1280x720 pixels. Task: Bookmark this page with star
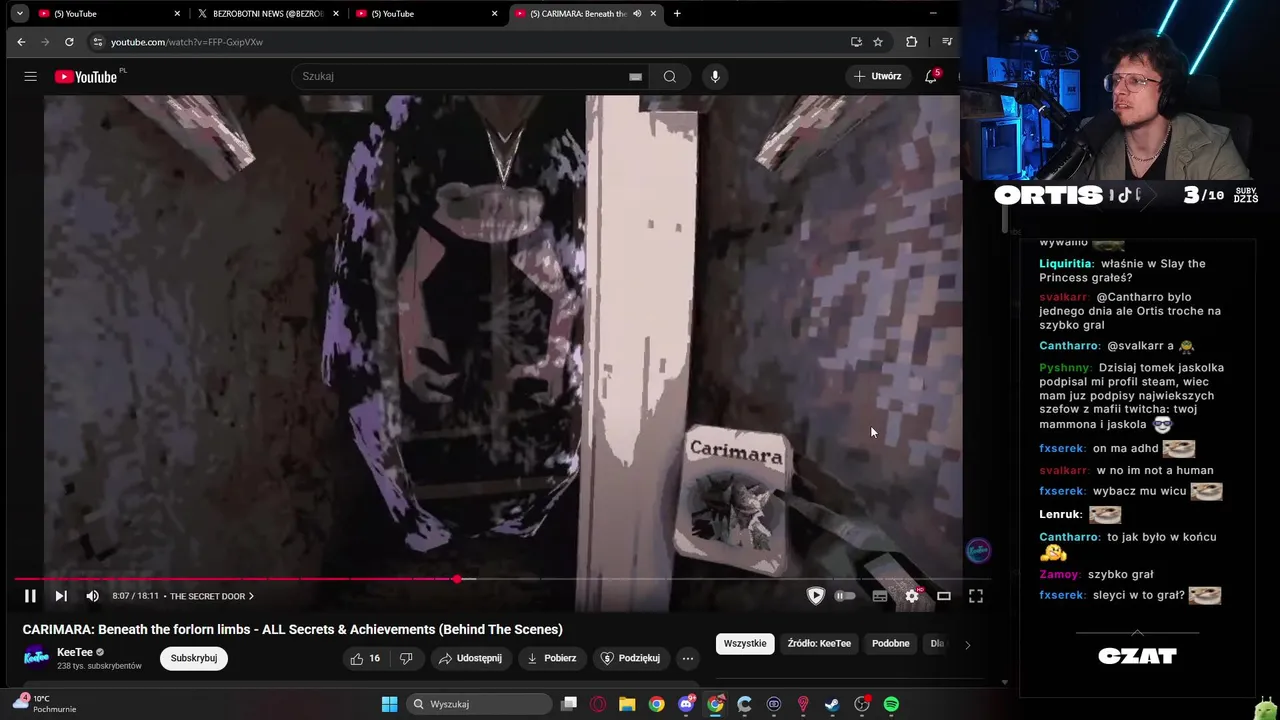tap(878, 42)
